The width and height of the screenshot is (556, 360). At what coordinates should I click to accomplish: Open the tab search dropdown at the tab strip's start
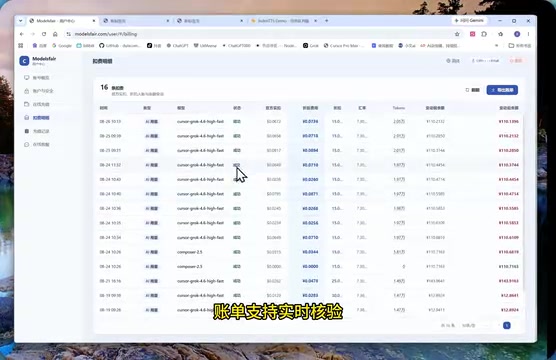[21, 21]
